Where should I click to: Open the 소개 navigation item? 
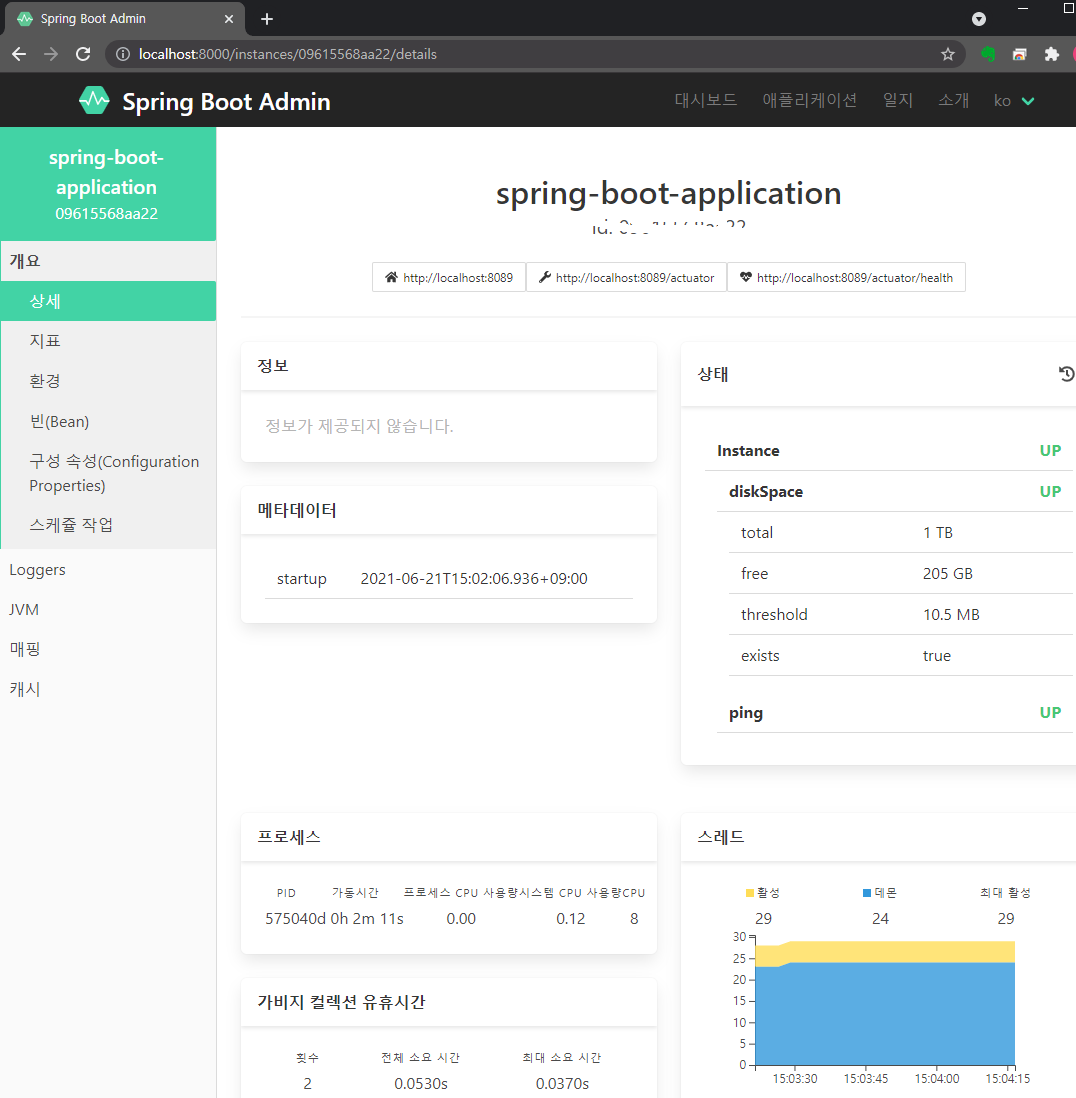point(953,100)
